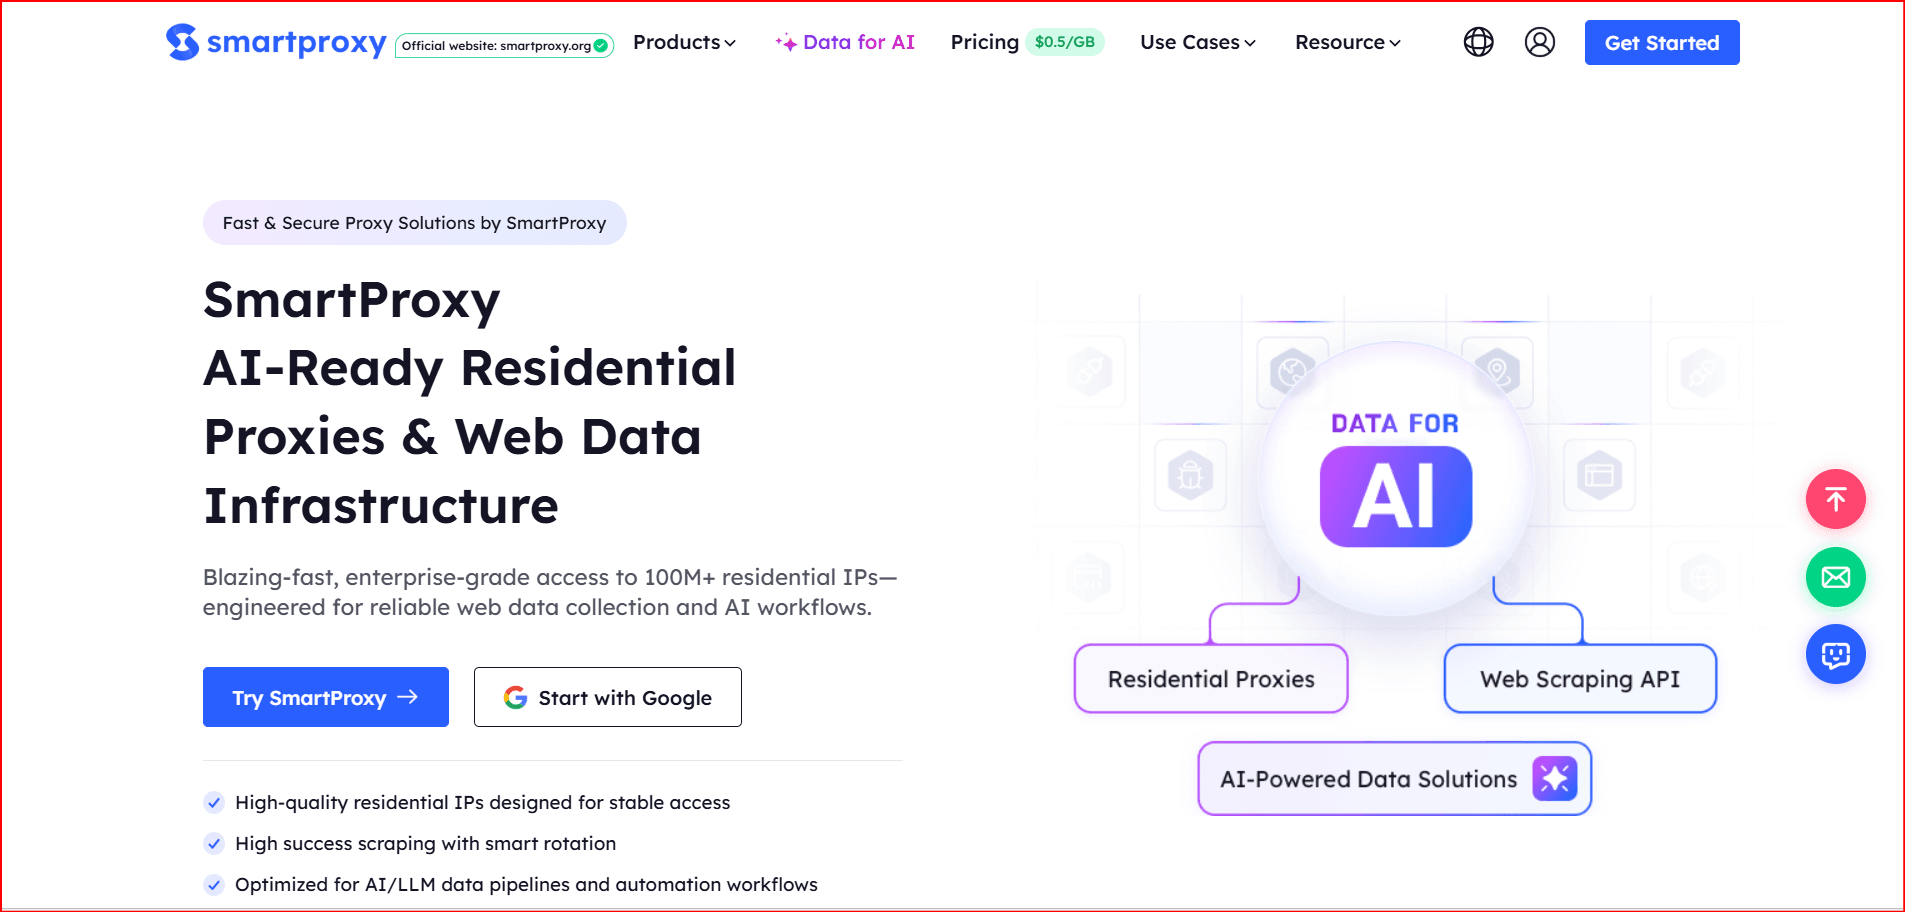Click the sparkle icon beside AI-Powered Data Solutions
The width and height of the screenshot is (1905, 912).
tap(1554, 779)
